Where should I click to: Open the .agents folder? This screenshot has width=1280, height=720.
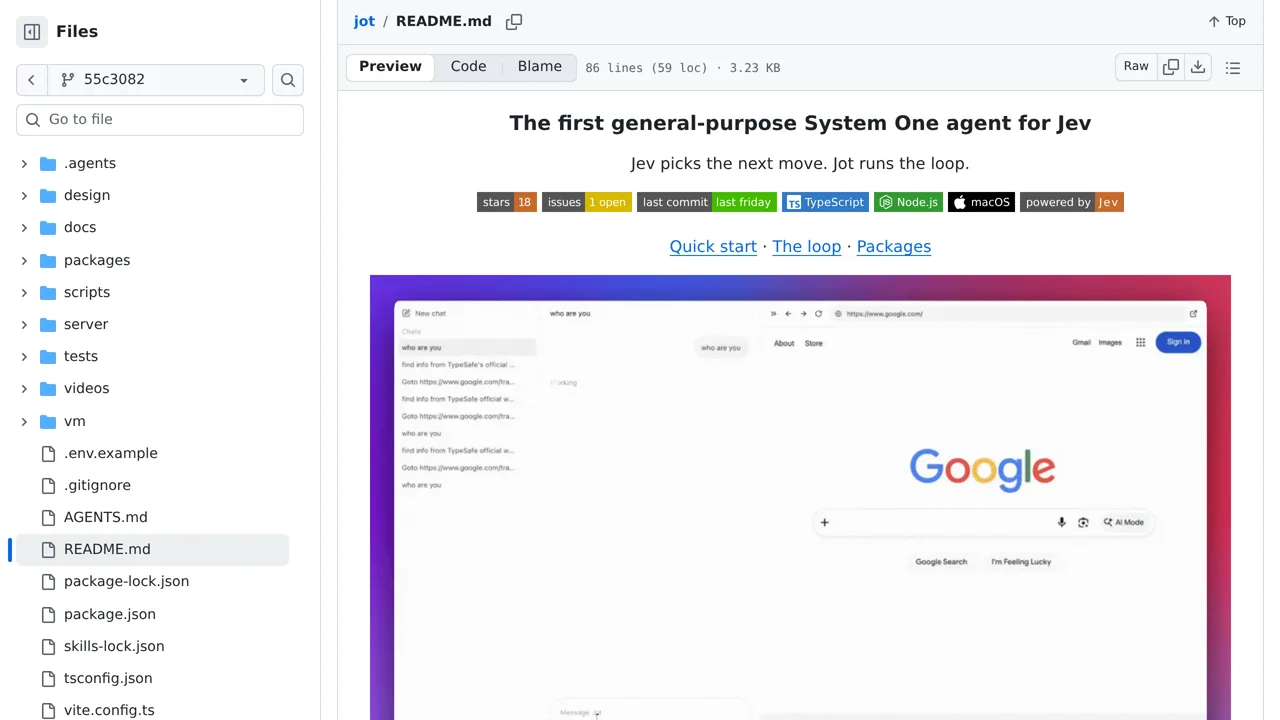[x=89, y=163]
